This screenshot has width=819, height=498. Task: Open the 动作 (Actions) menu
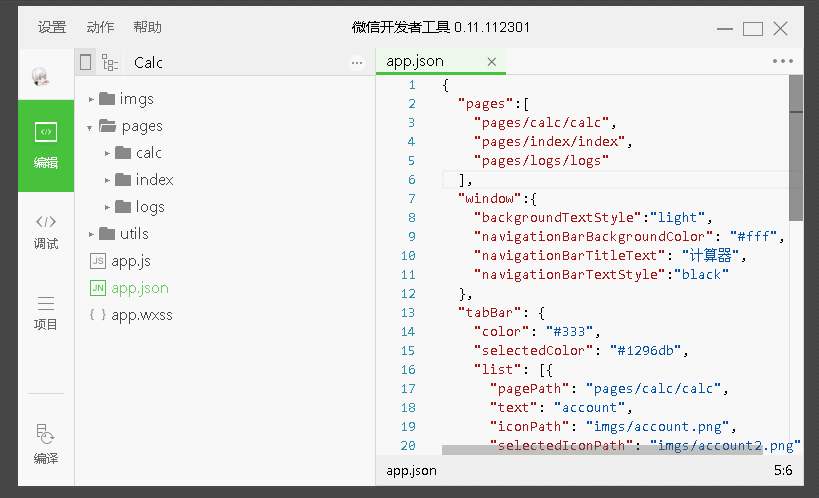[100, 27]
